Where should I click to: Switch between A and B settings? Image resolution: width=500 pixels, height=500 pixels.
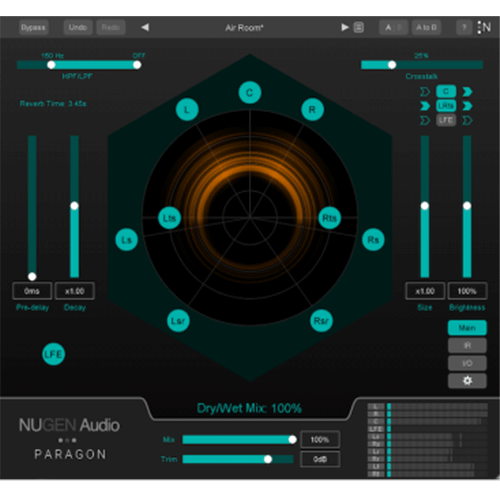click(x=394, y=27)
